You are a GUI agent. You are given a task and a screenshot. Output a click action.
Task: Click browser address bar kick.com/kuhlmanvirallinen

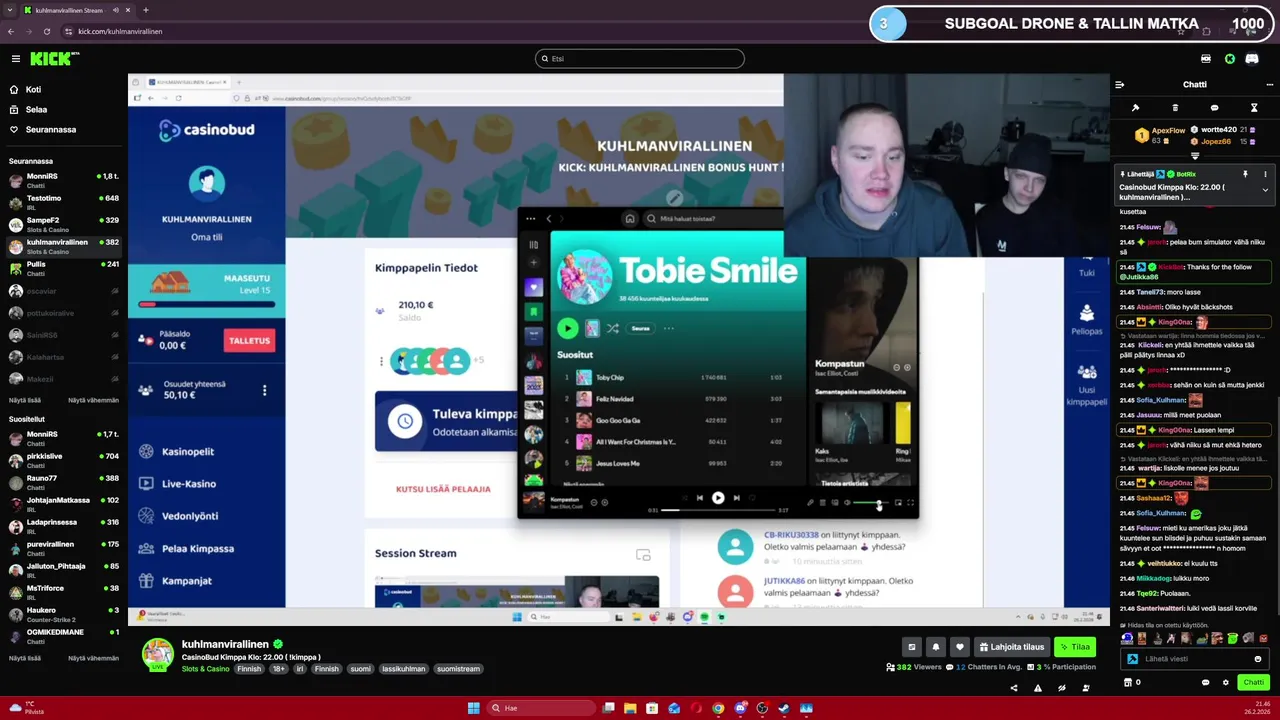(120, 31)
